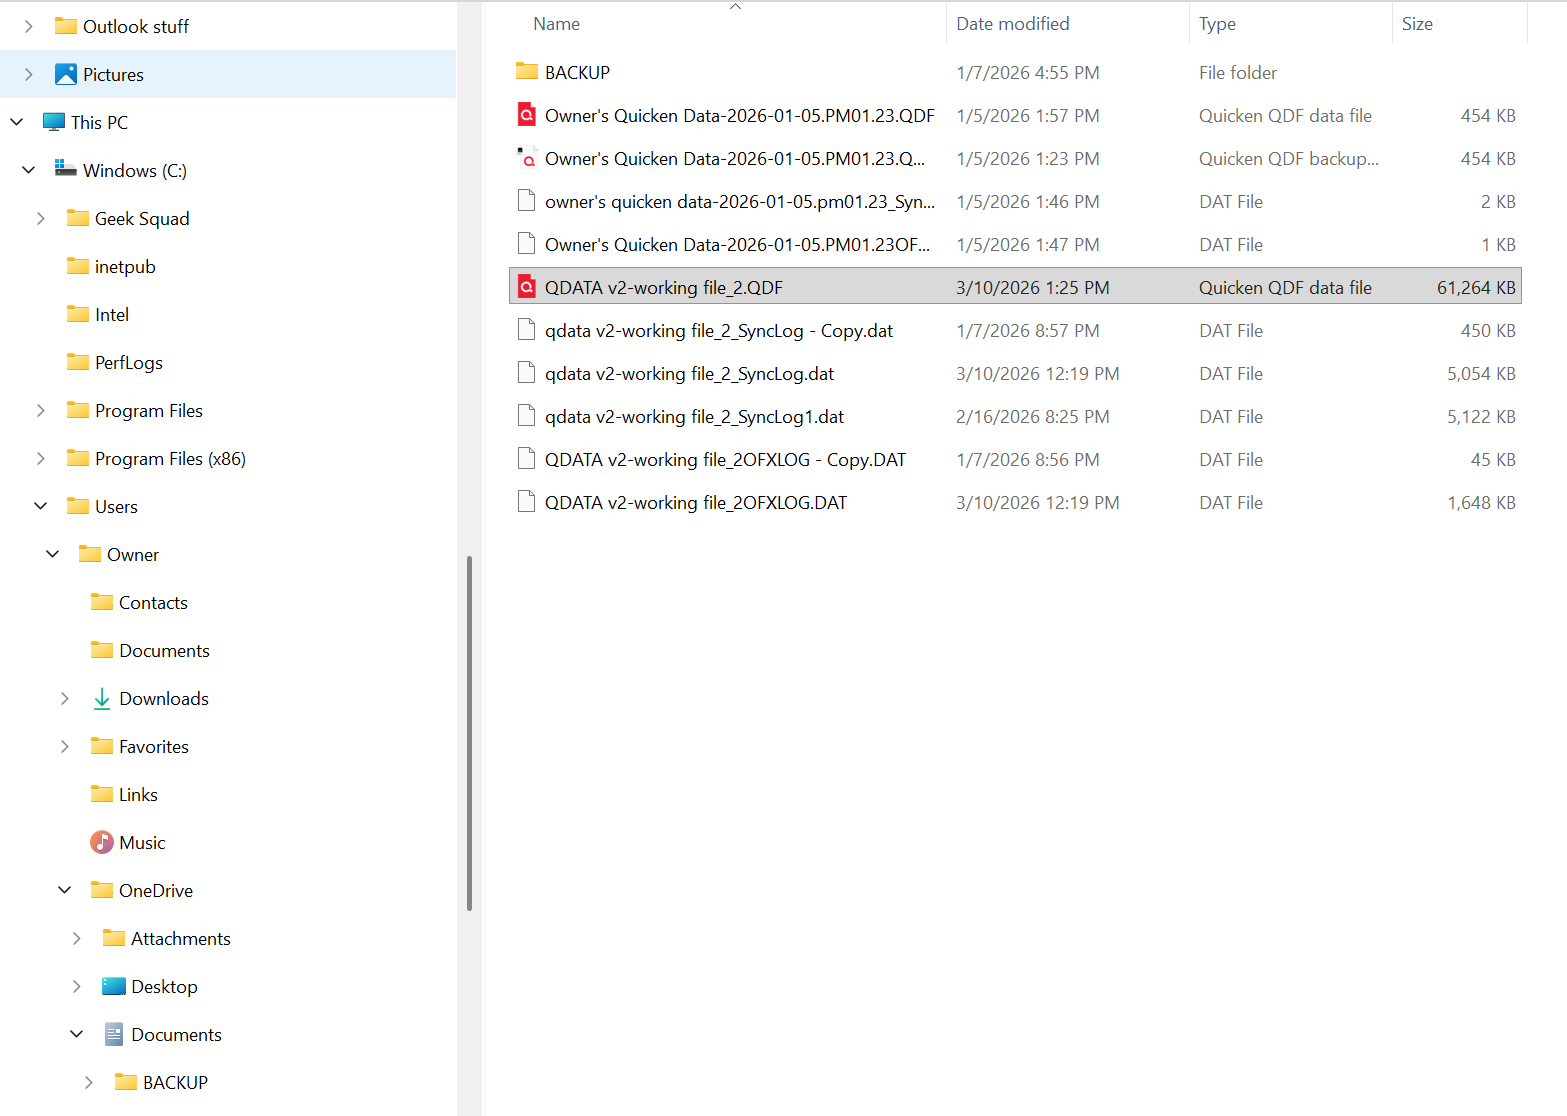The image size is (1567, 1116).
Task: Select the Intel folder in tree
Action: 112,315
